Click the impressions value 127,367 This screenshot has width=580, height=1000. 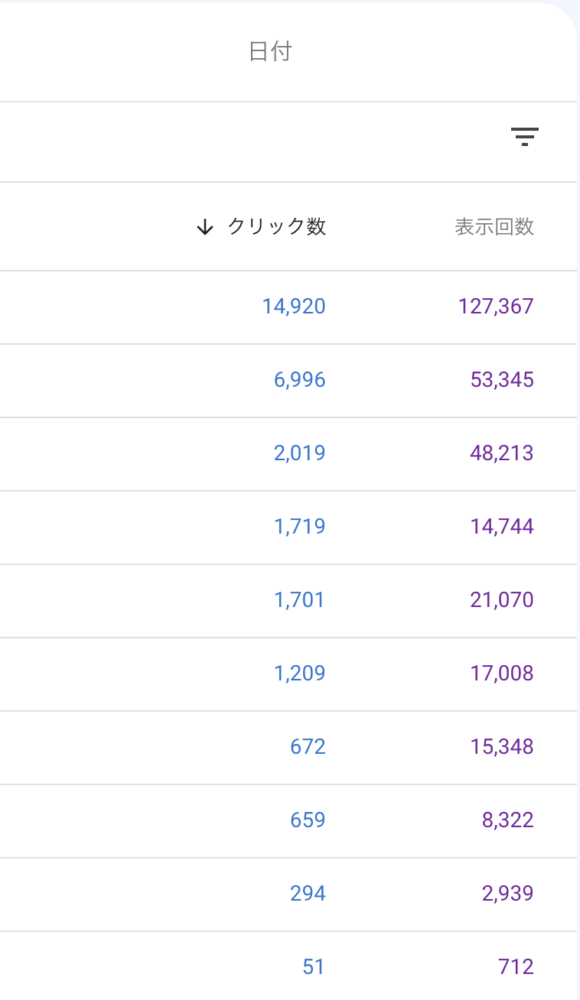click(496, 306)
